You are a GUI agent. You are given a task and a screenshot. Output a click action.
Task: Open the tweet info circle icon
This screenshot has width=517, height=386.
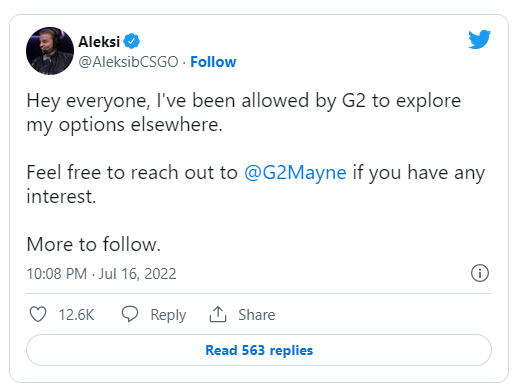(x=480, y=273)
